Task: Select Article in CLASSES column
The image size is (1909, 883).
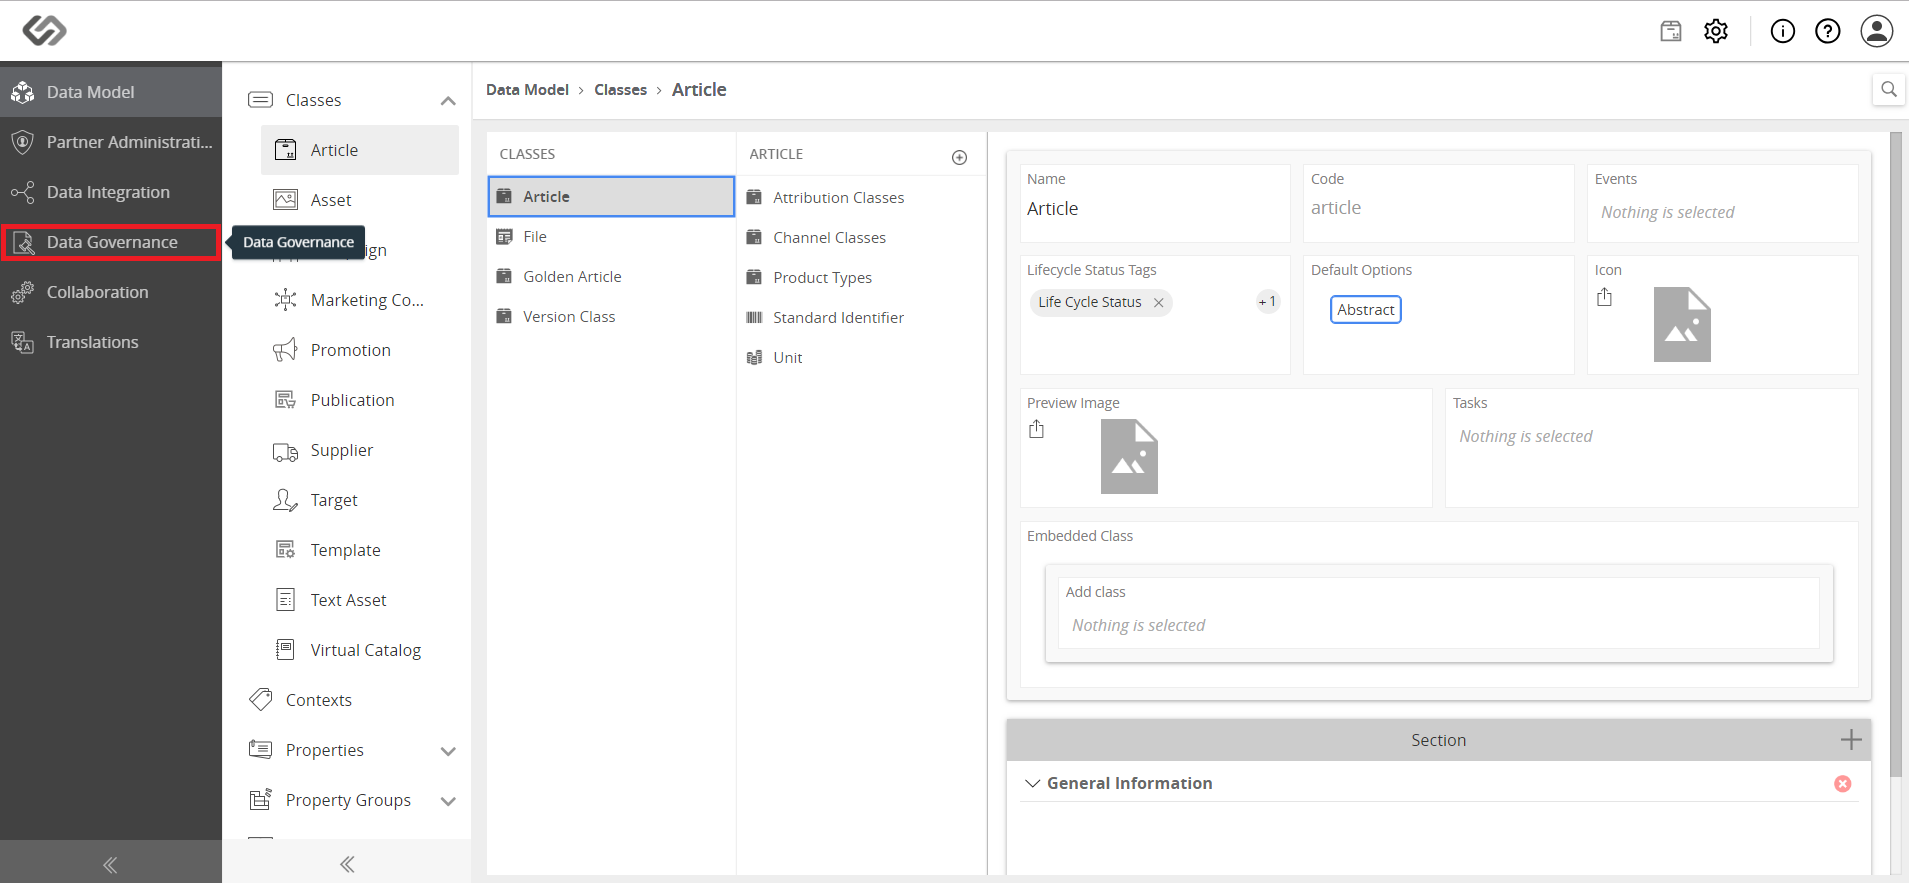Action: pos(611,197)
